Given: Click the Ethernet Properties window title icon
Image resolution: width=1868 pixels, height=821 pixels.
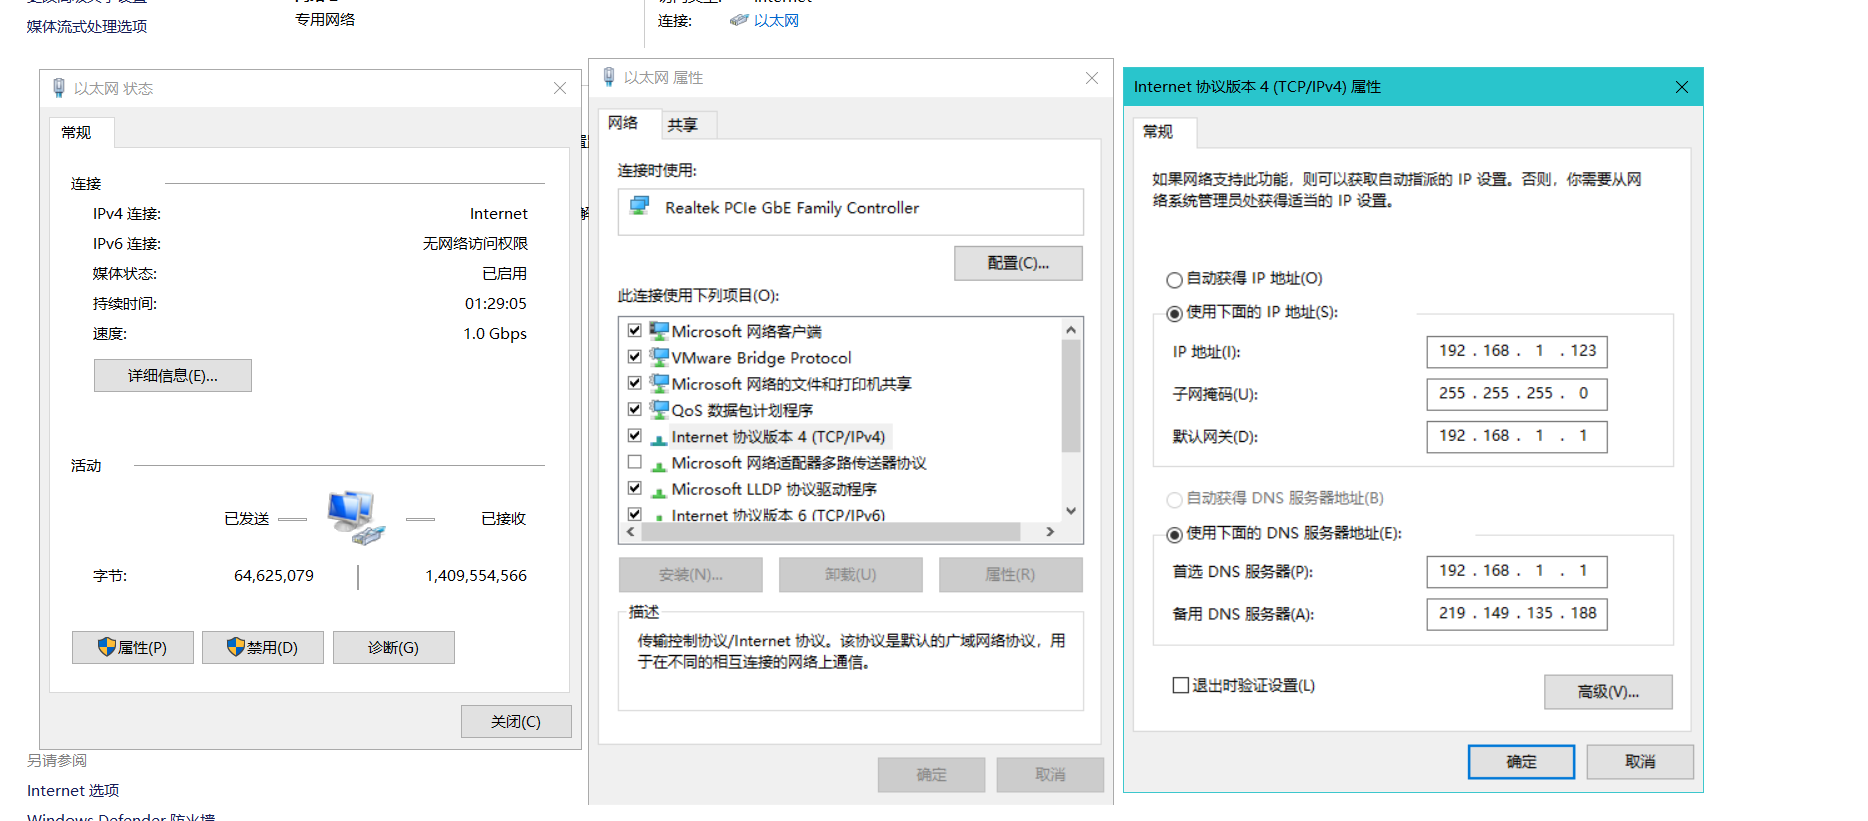Looking at the screenshot, I should 609,77.
